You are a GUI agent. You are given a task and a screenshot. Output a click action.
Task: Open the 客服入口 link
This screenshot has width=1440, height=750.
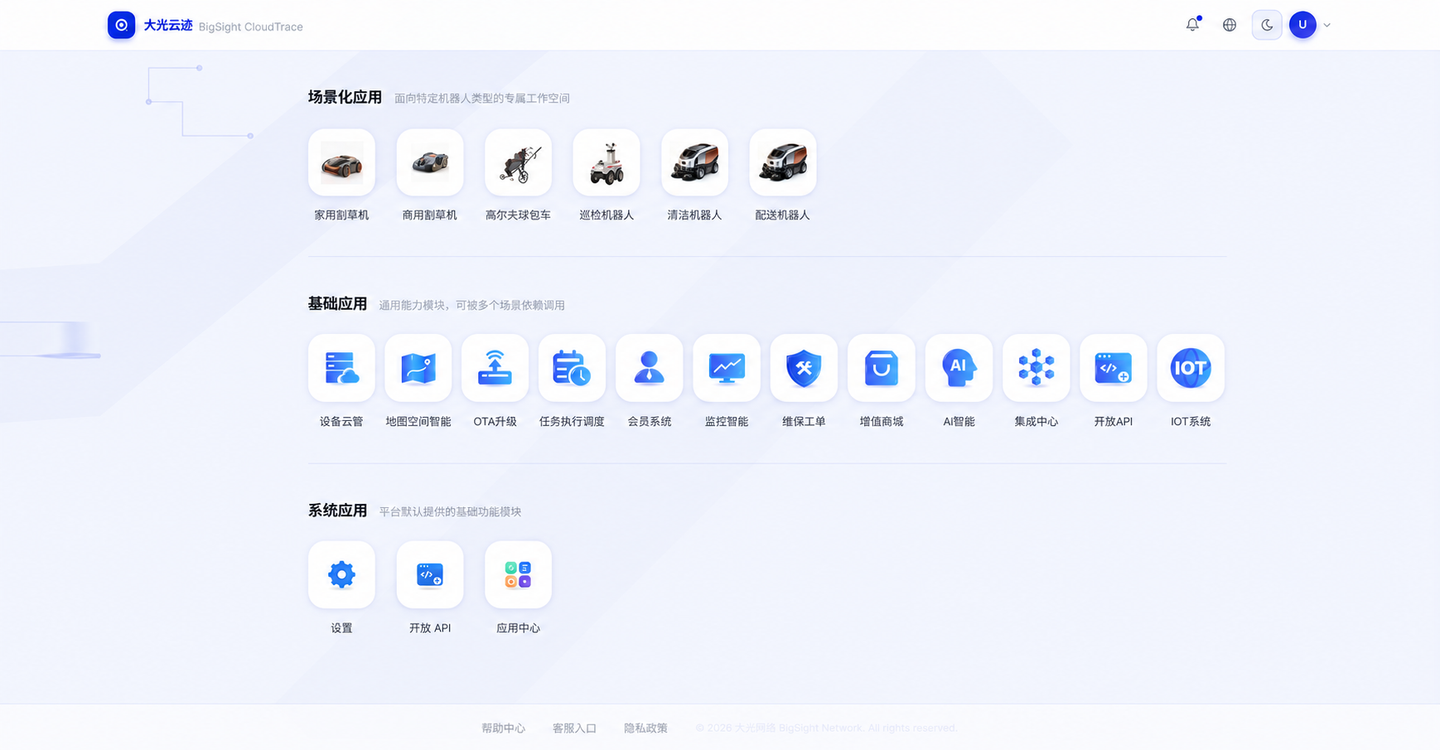(x=574, y=728)
